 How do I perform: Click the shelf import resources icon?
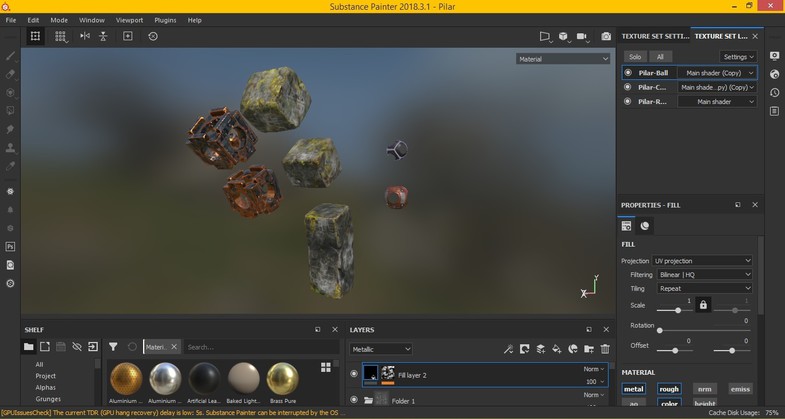(x=93, y=346)
